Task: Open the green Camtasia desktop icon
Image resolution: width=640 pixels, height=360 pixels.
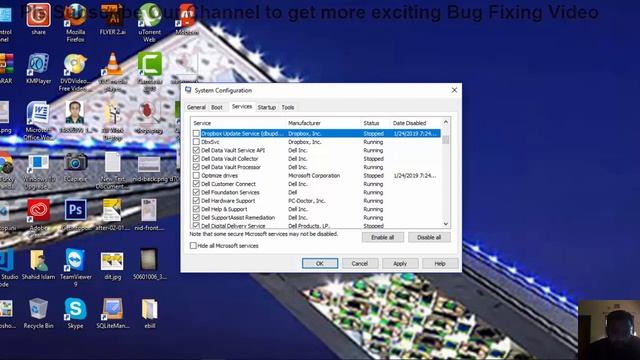Action: [149, 72]
